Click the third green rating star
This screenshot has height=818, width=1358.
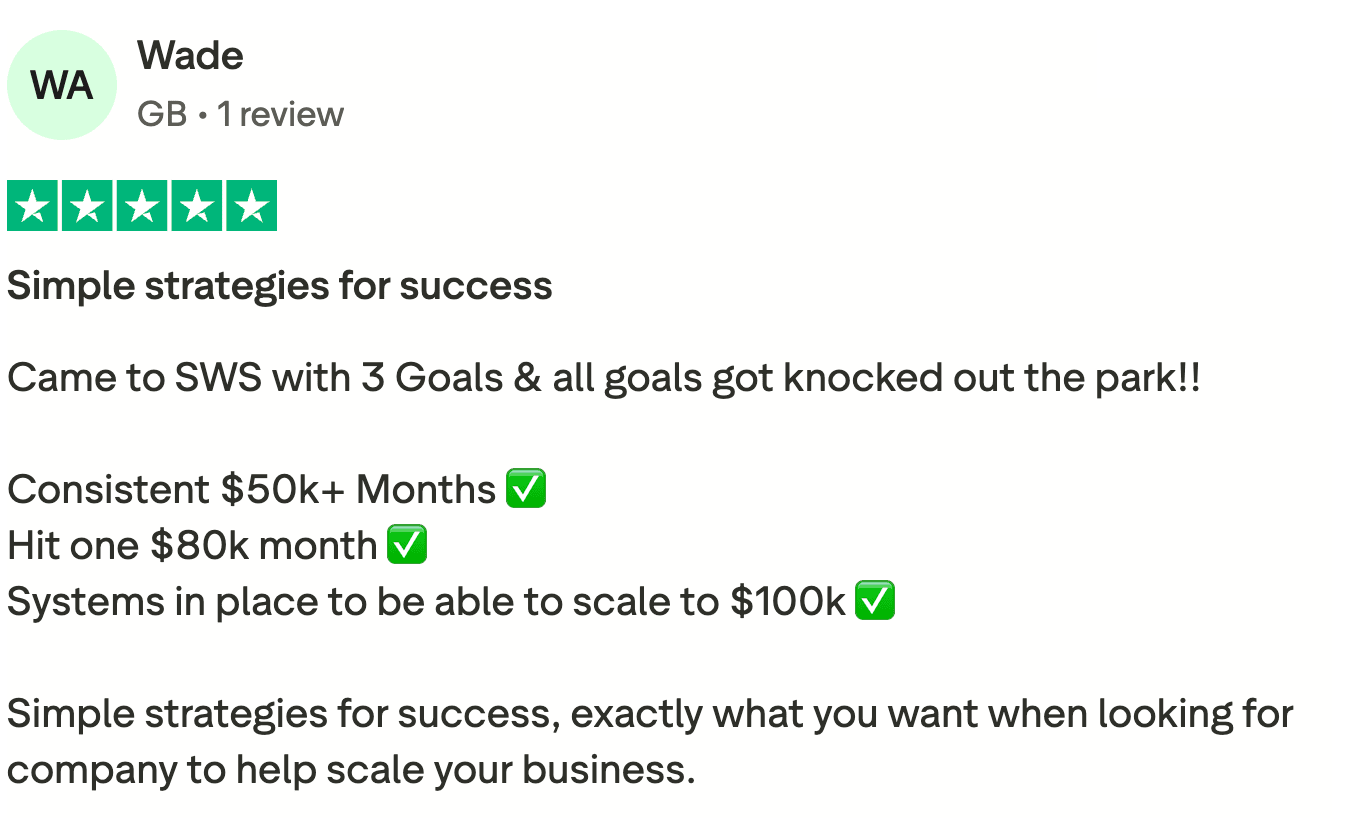[142, 206]
